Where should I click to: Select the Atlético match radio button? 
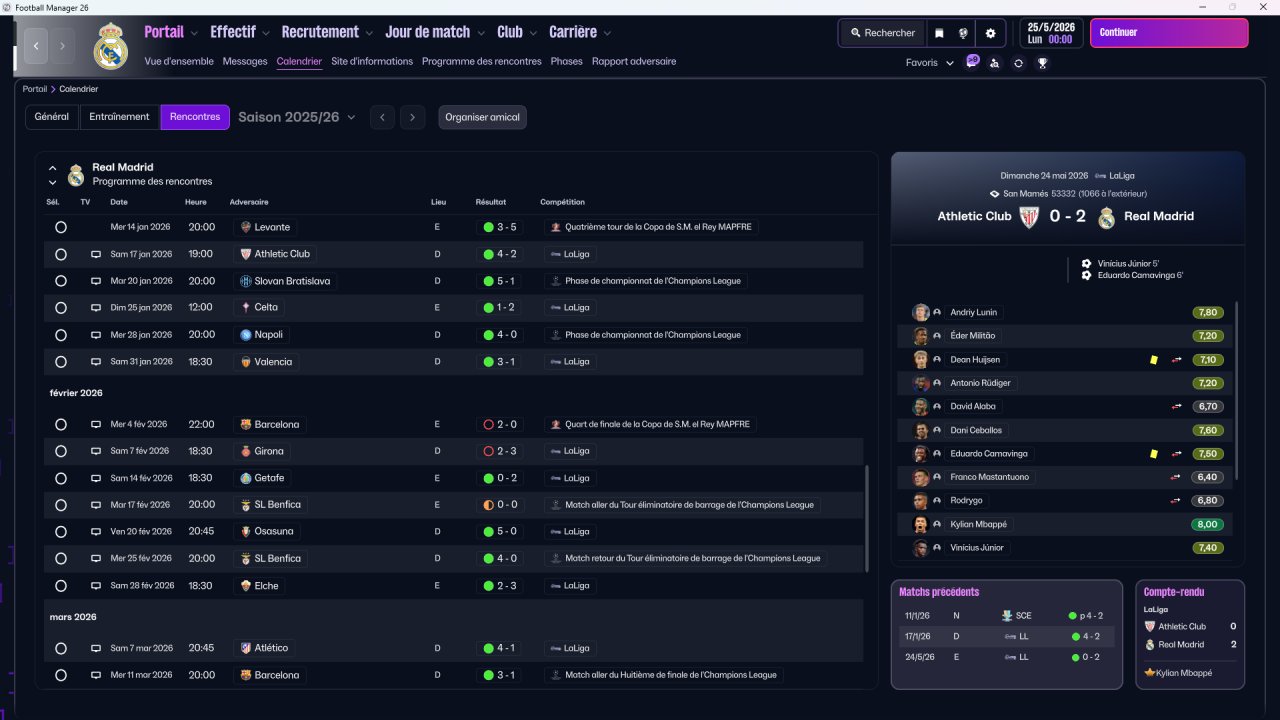click(61, 648)
